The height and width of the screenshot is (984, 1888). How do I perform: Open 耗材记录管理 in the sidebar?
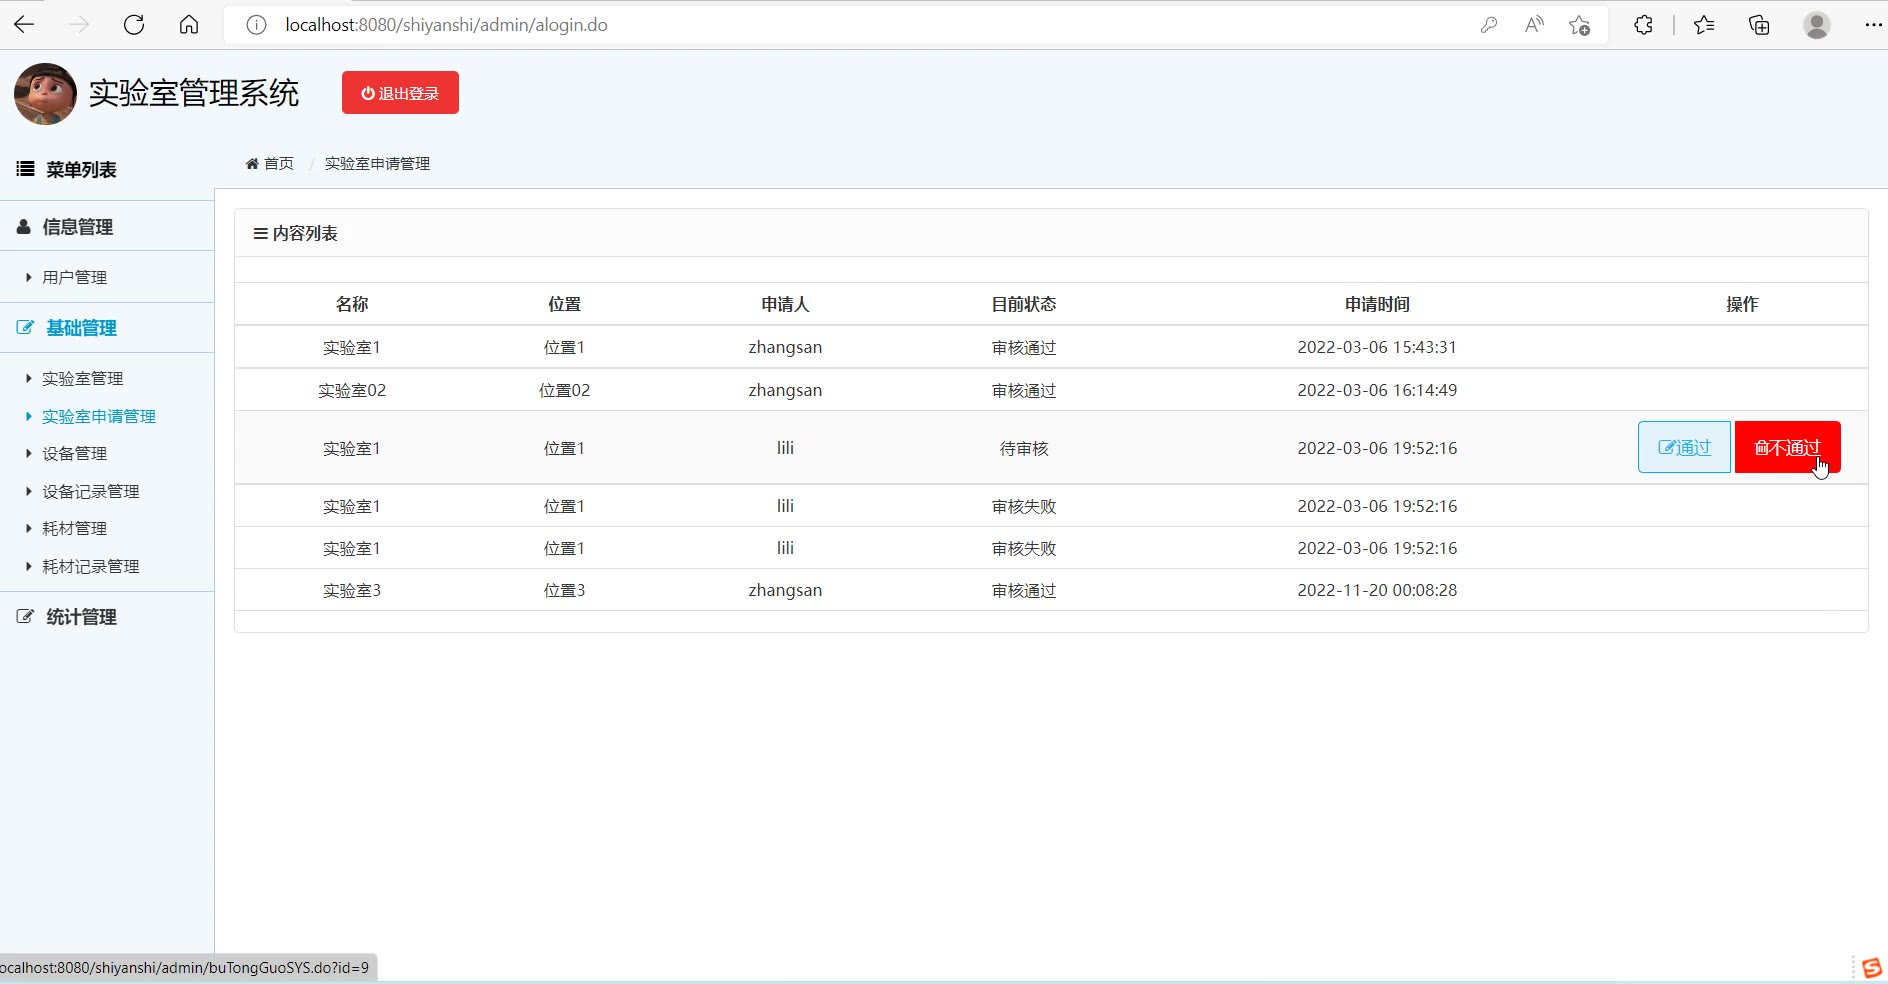click(x=90, y=566)
